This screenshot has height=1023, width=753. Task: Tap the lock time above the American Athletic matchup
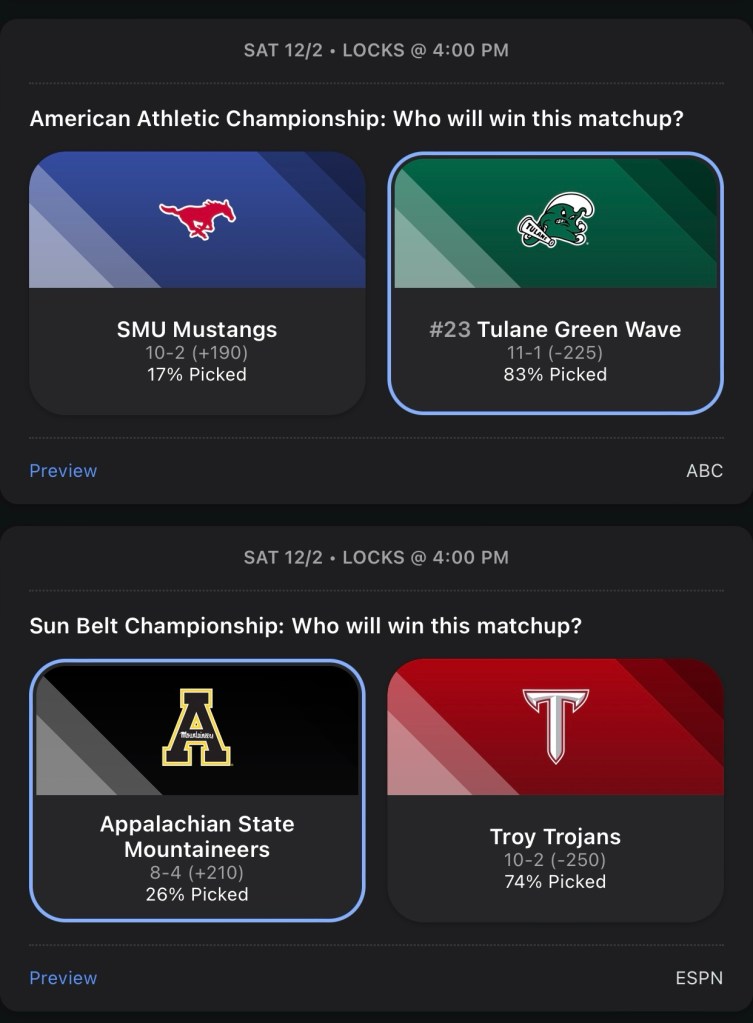pyautogui.click(x=376, y=50)
